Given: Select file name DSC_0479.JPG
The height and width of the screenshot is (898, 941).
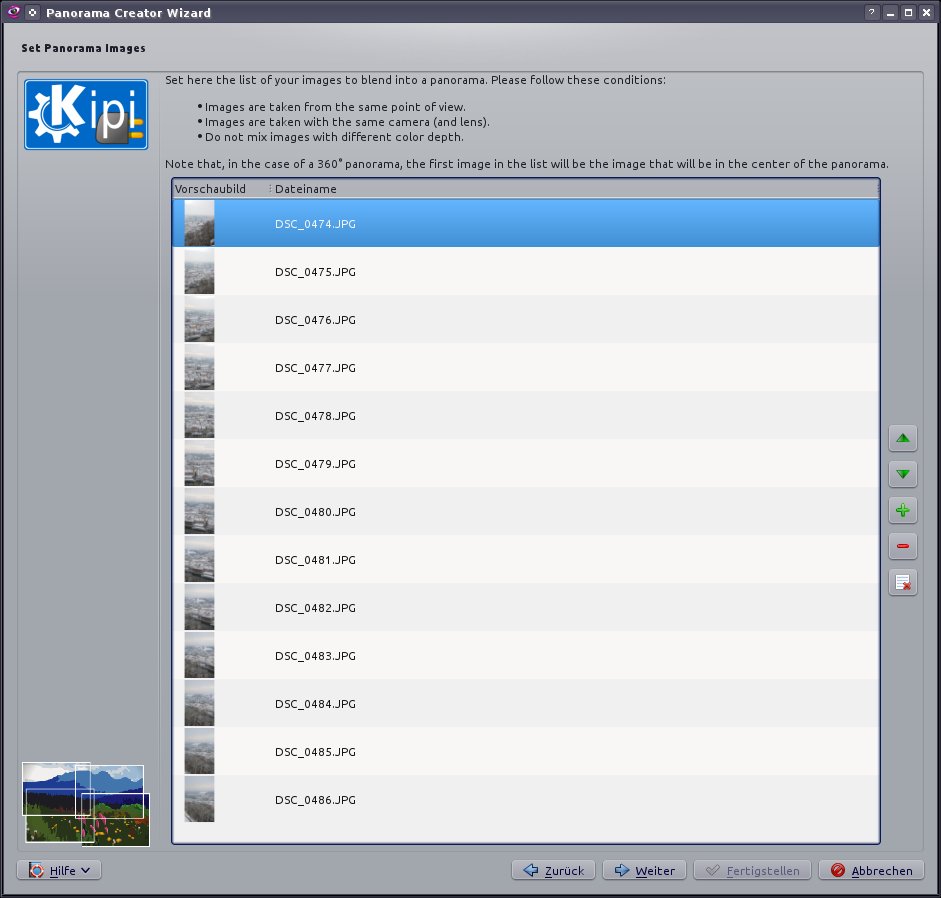Looking at the screenshot, I should pyautogui.click(x=315, y=464).
